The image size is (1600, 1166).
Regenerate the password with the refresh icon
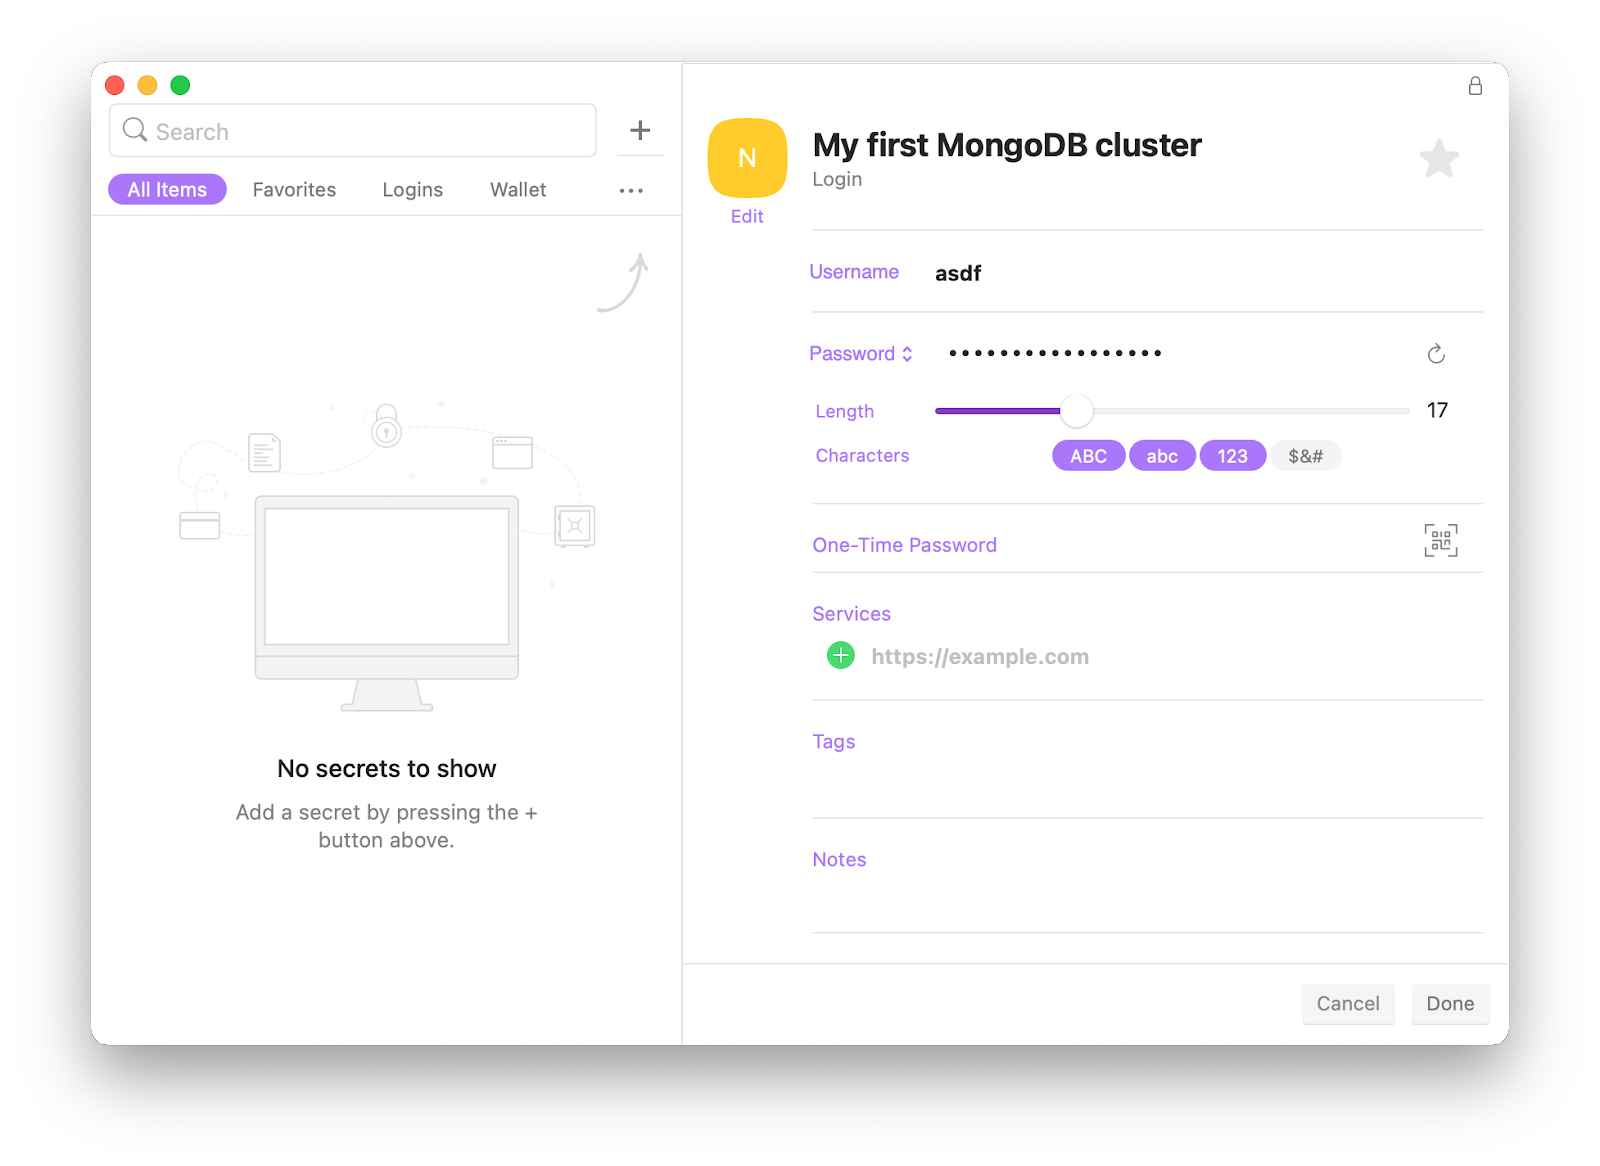tap(1437, 353)
